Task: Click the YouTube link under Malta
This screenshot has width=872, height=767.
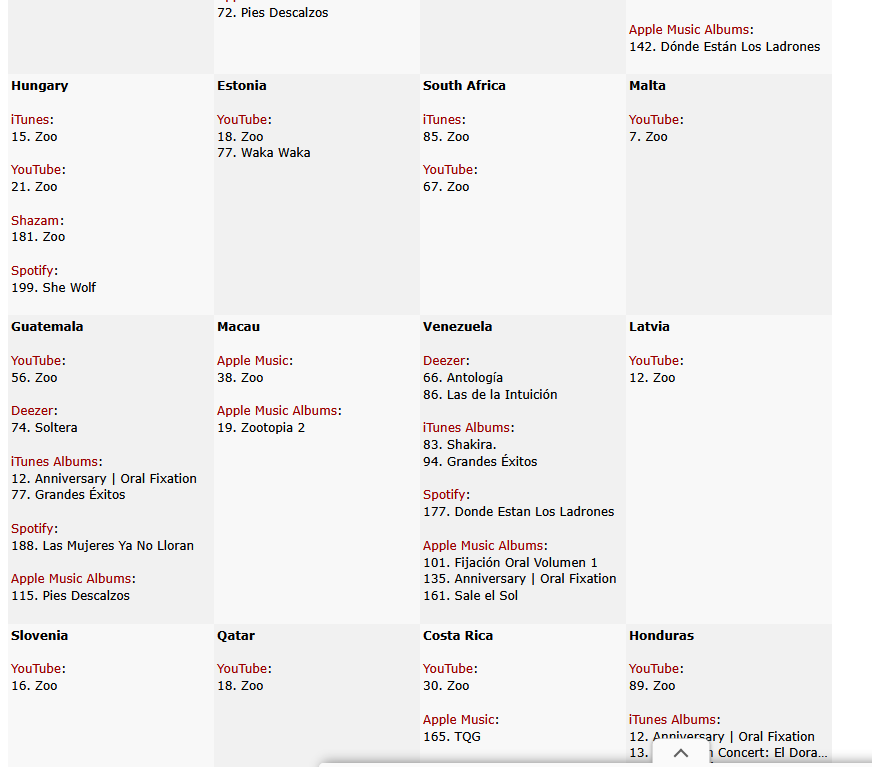Action: pyautogui.click(x=654, y=119)
